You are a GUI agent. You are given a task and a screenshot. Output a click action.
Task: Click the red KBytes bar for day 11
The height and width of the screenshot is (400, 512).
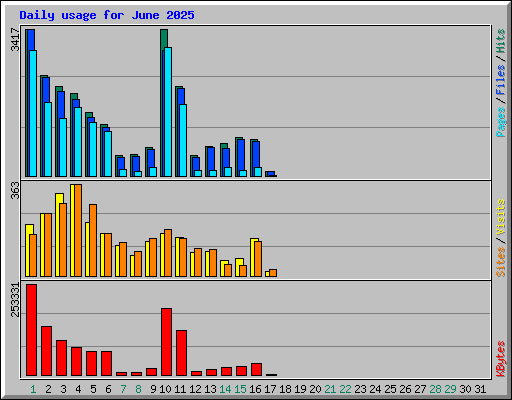[x=182, y=353]
